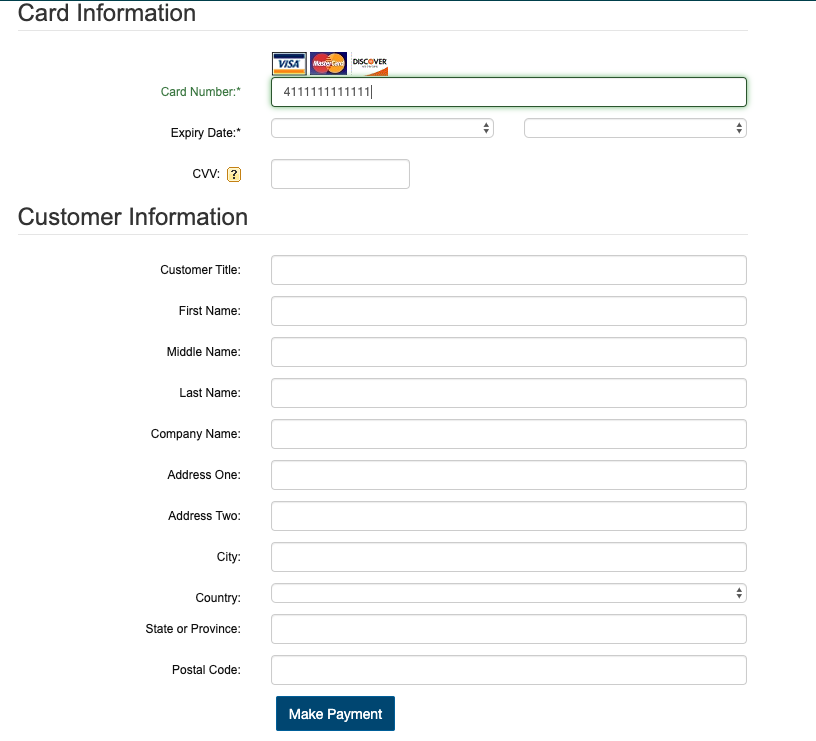Select the First Name field
Screen dimensions: 816x741
(x=508, y=311)
